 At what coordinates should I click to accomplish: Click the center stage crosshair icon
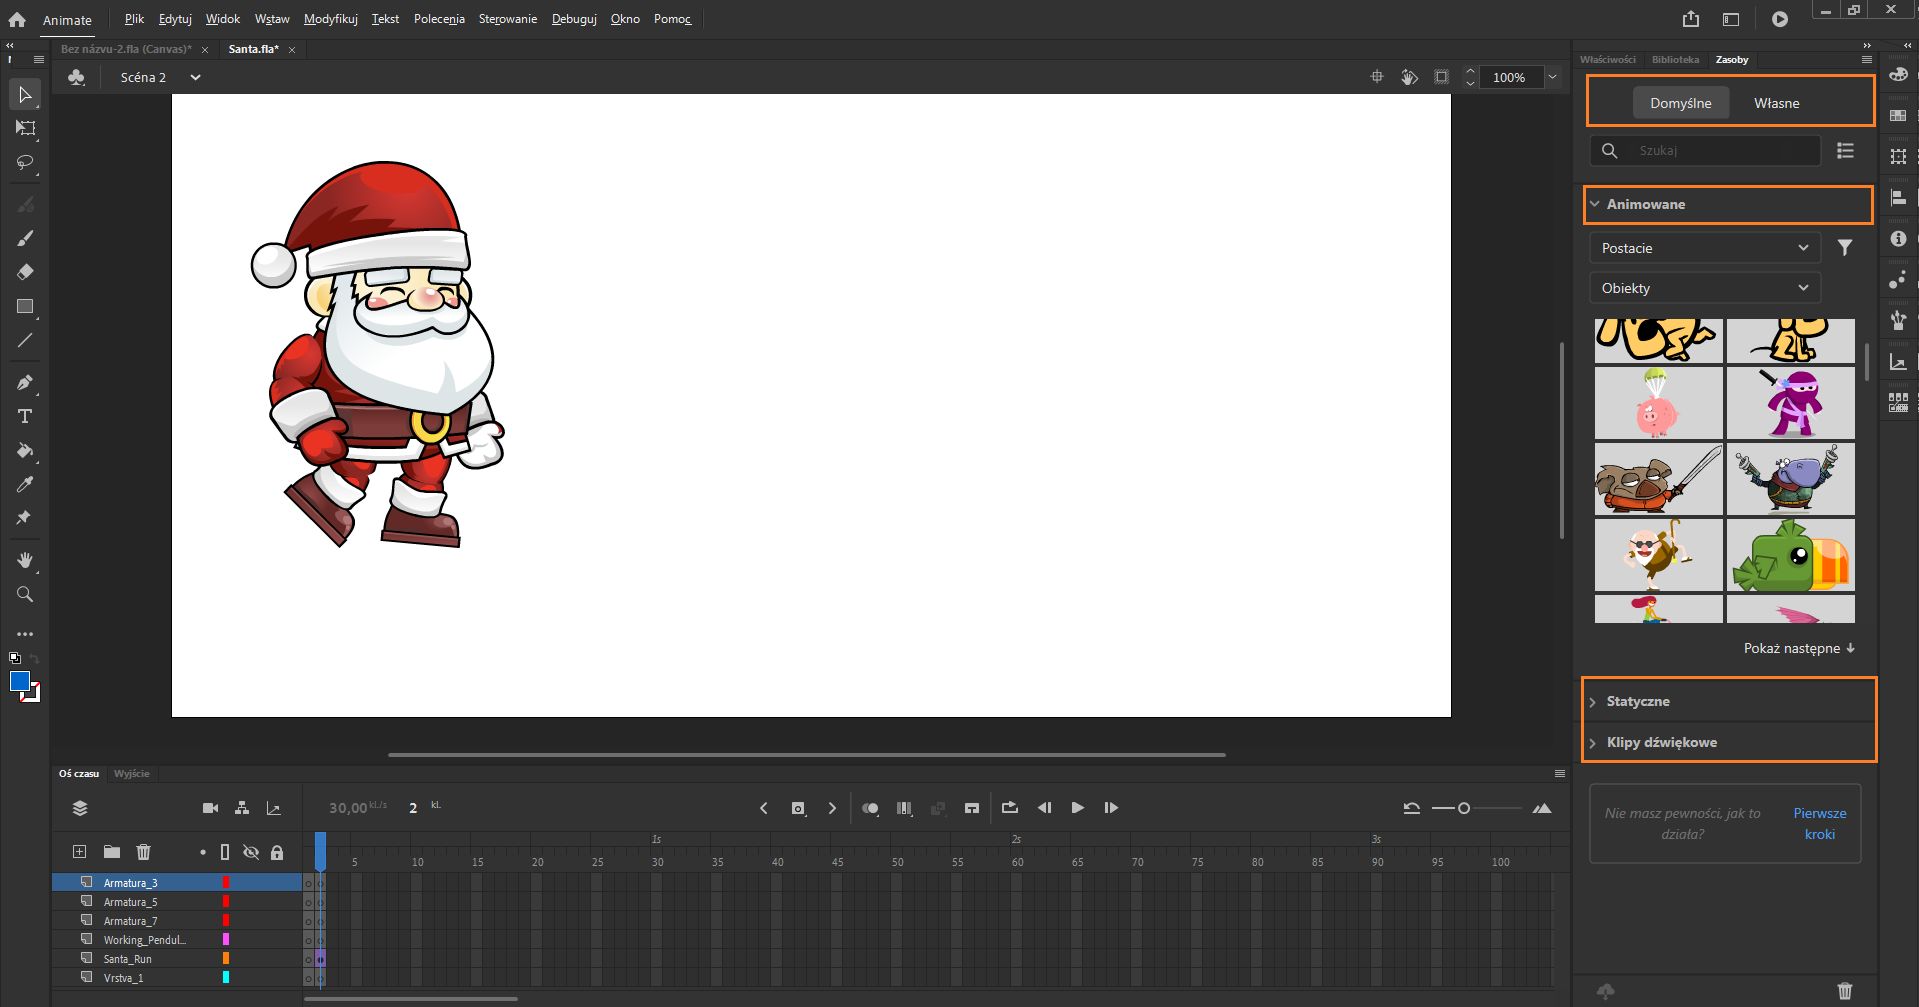pyautogui.click(x=1377, y=77)
